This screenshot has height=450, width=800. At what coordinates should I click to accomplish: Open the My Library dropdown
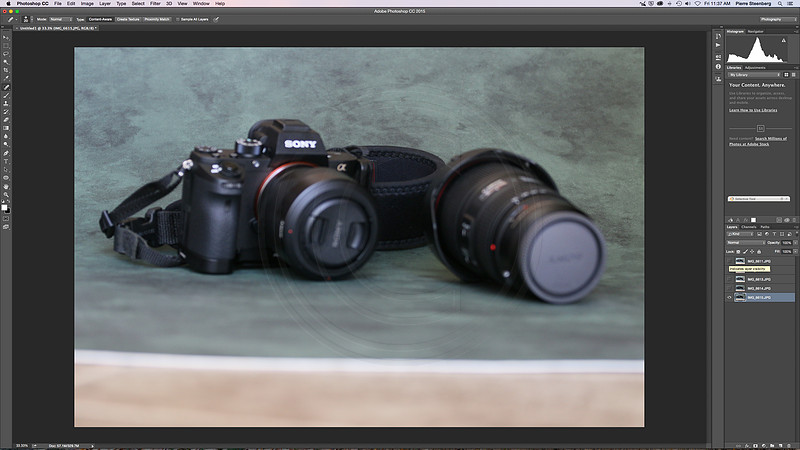click(x=754, y=75)
